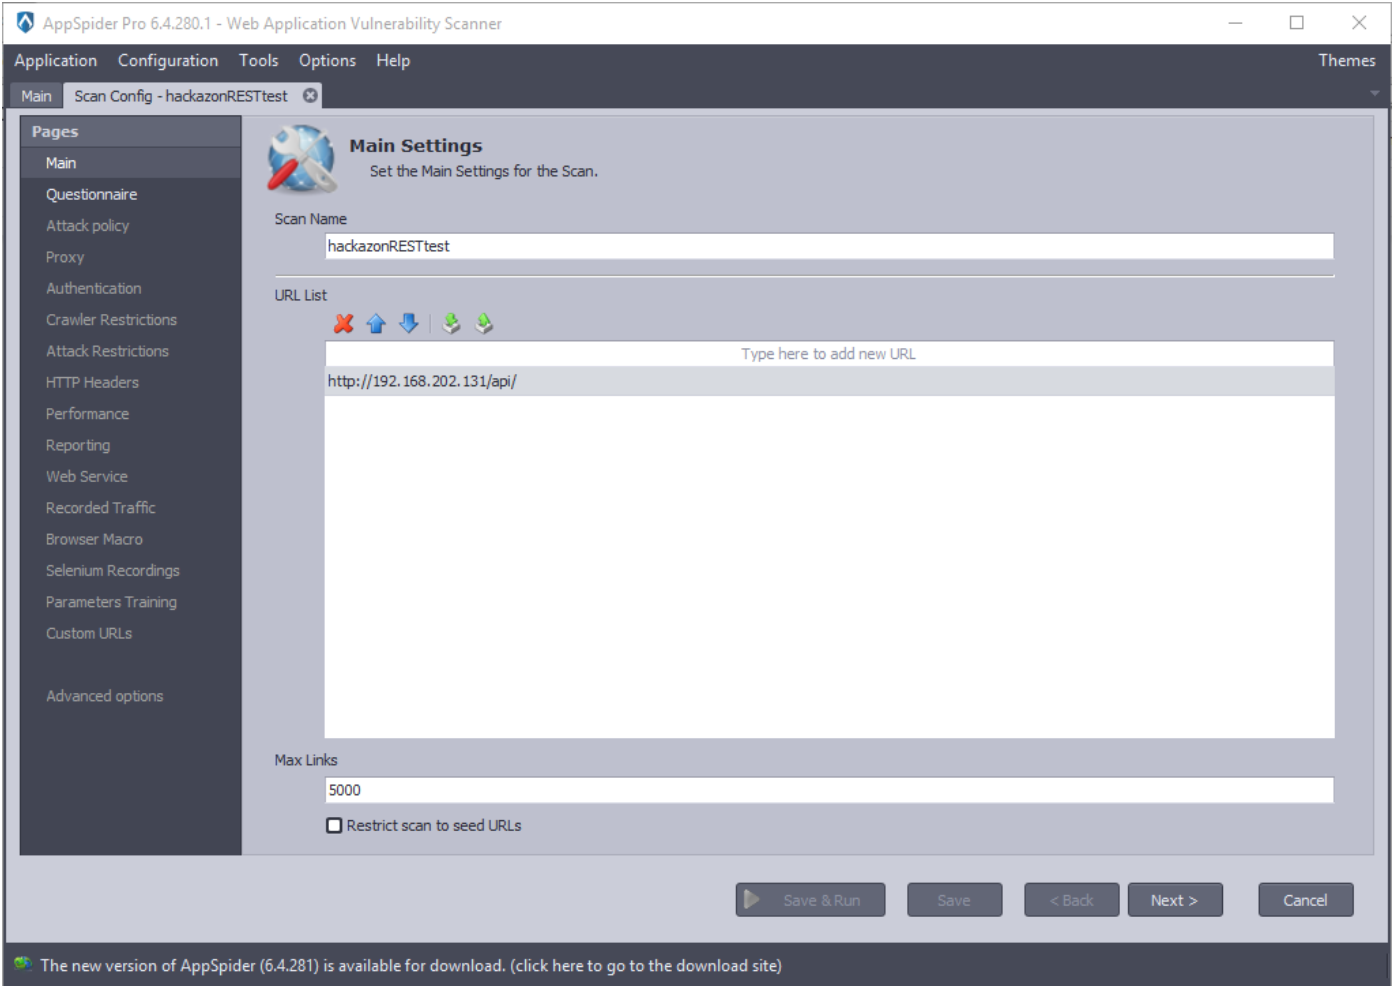Open the Parameters Training page
This screenshot has height=986, width=1394.
coord(131,601)
